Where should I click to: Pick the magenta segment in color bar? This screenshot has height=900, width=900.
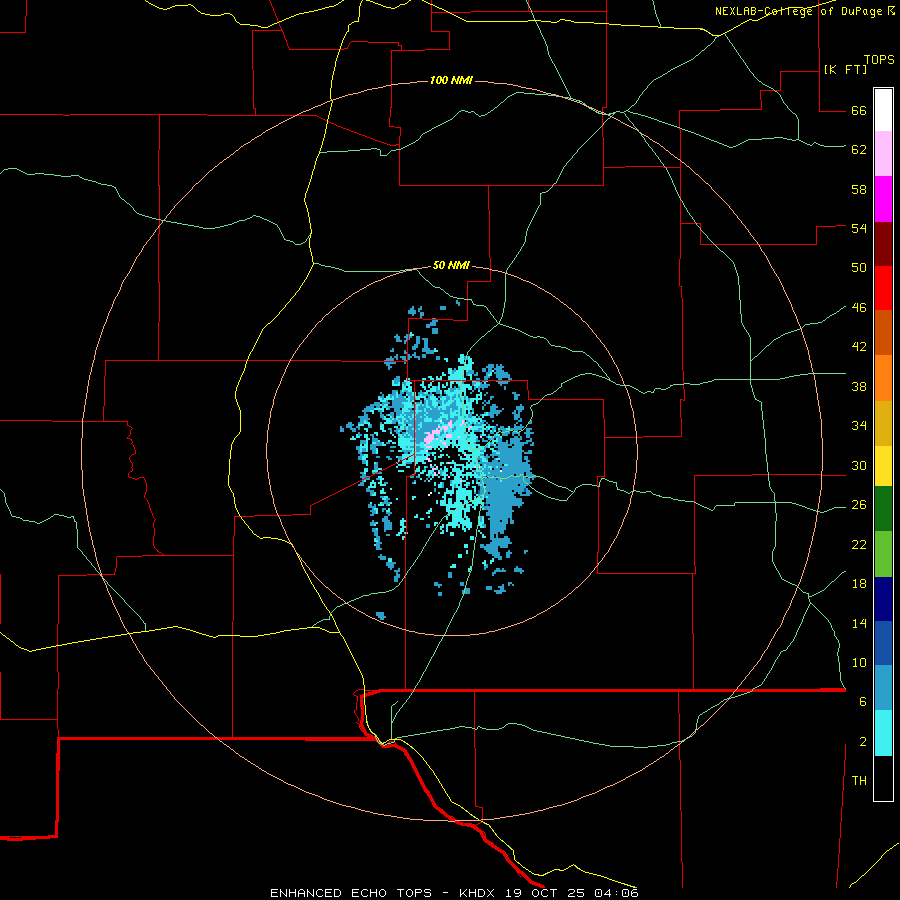pos(883,199)
